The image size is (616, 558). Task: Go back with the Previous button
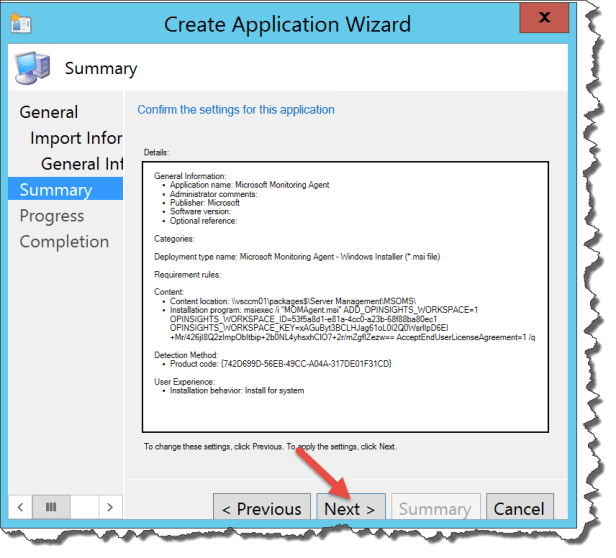[262, 507]
